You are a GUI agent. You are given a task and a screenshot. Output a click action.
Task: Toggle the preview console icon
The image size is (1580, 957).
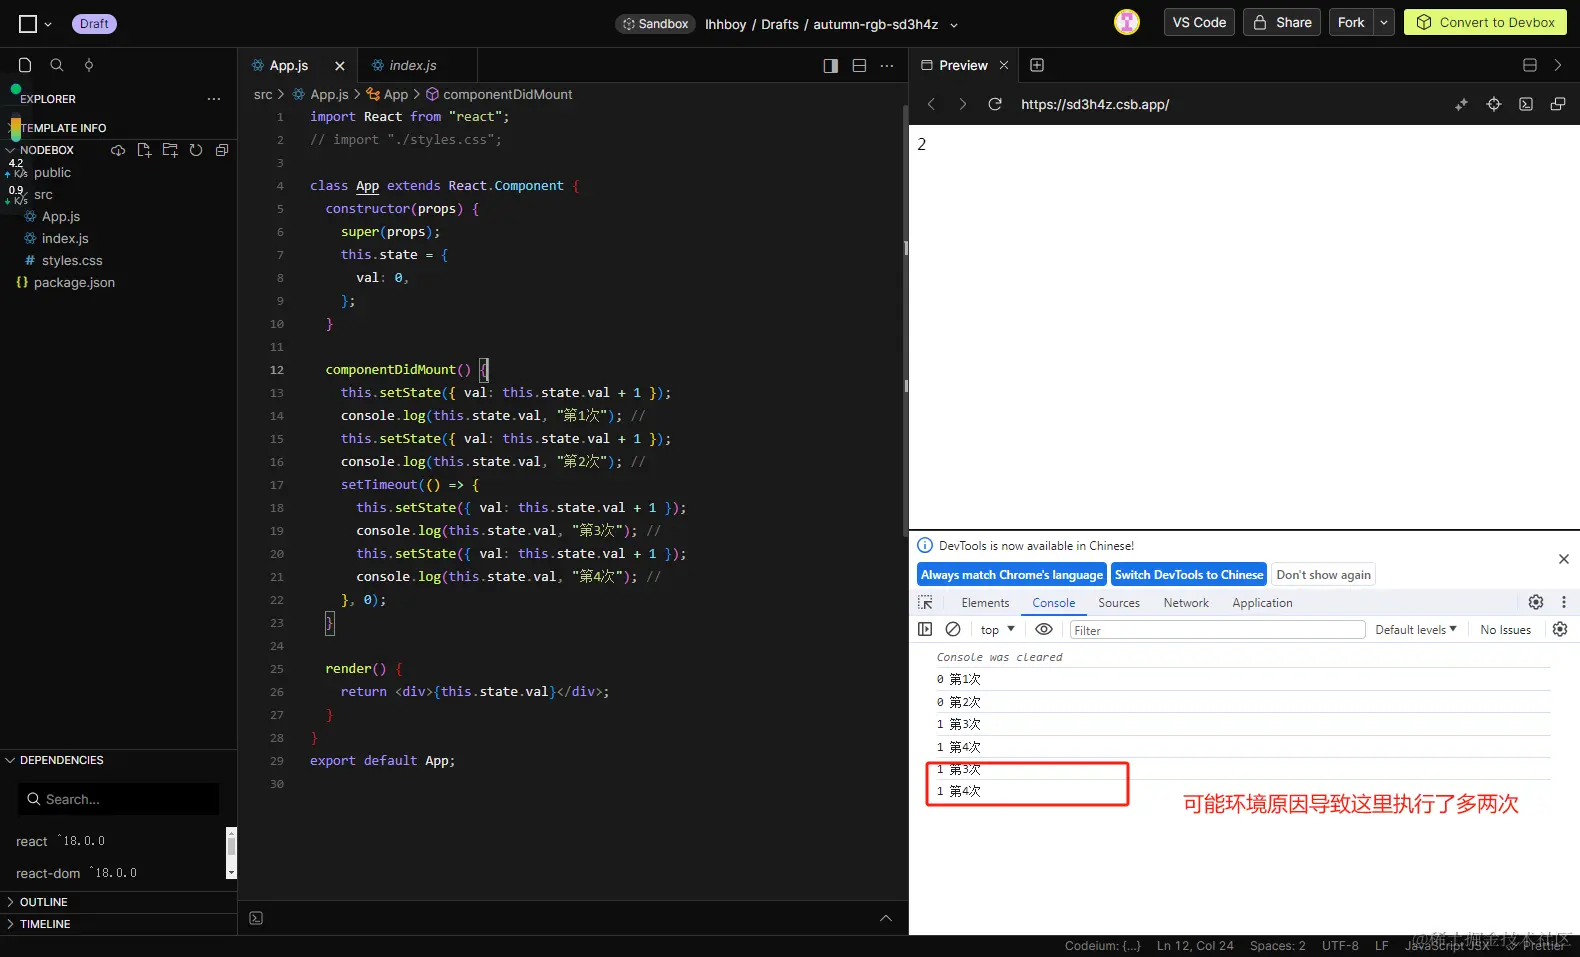click(1526, 104)
